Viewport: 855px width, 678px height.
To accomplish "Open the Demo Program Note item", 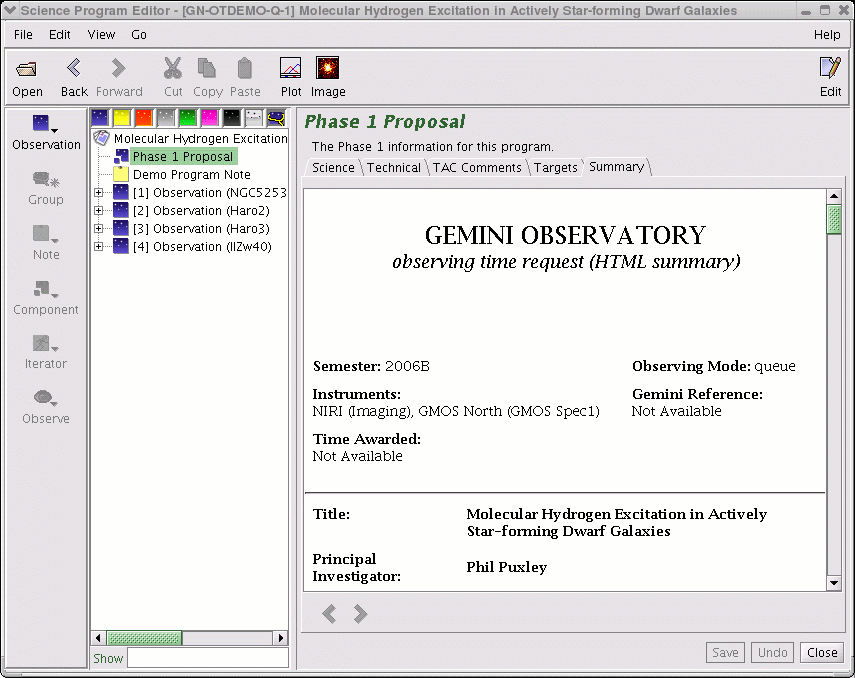I will pyautogui.click(x=183, y=175).
